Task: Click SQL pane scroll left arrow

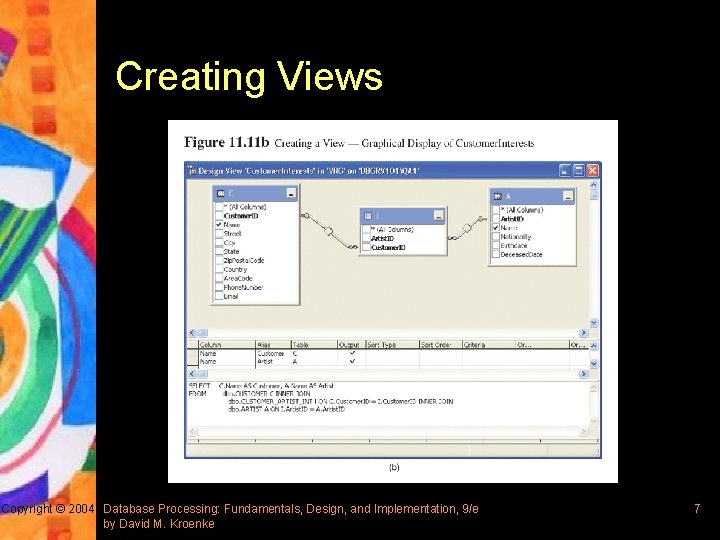Action: coord(192,432)
